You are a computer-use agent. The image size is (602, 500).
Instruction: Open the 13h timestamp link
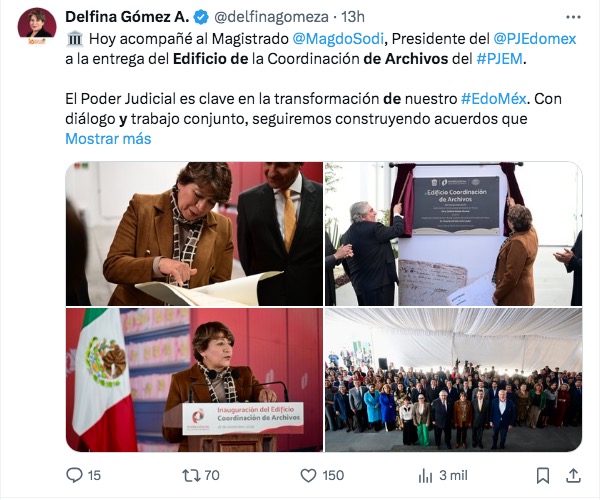click(x=353, y=17)
